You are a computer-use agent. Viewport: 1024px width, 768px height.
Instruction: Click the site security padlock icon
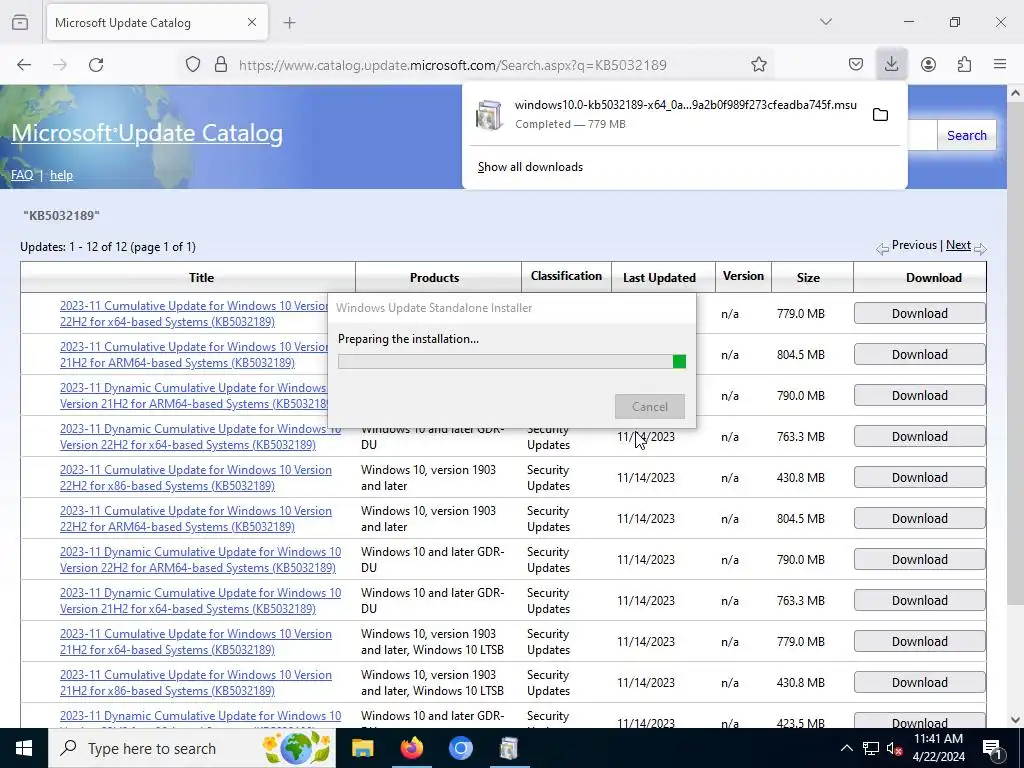pyautogui.click(x=221, y=65)
